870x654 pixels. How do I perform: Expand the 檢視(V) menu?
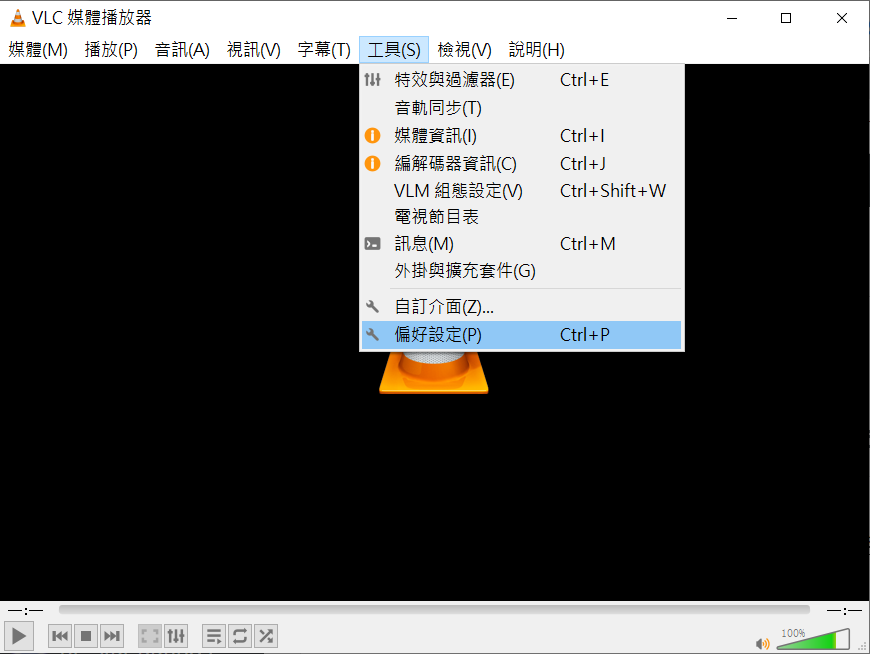click(x=464, y=50)
